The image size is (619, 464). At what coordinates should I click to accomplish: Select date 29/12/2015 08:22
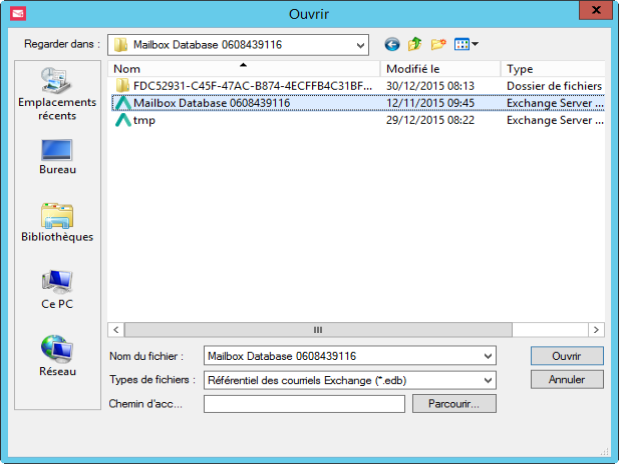click(x=430, y=120)
